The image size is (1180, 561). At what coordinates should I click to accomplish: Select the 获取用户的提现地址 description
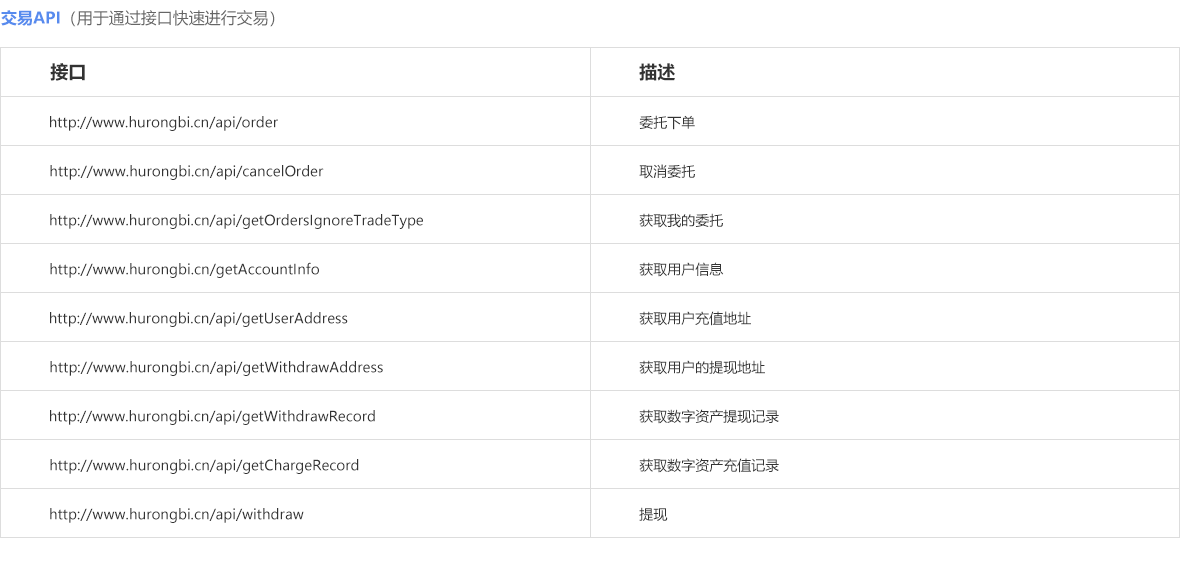pos(702,367)
